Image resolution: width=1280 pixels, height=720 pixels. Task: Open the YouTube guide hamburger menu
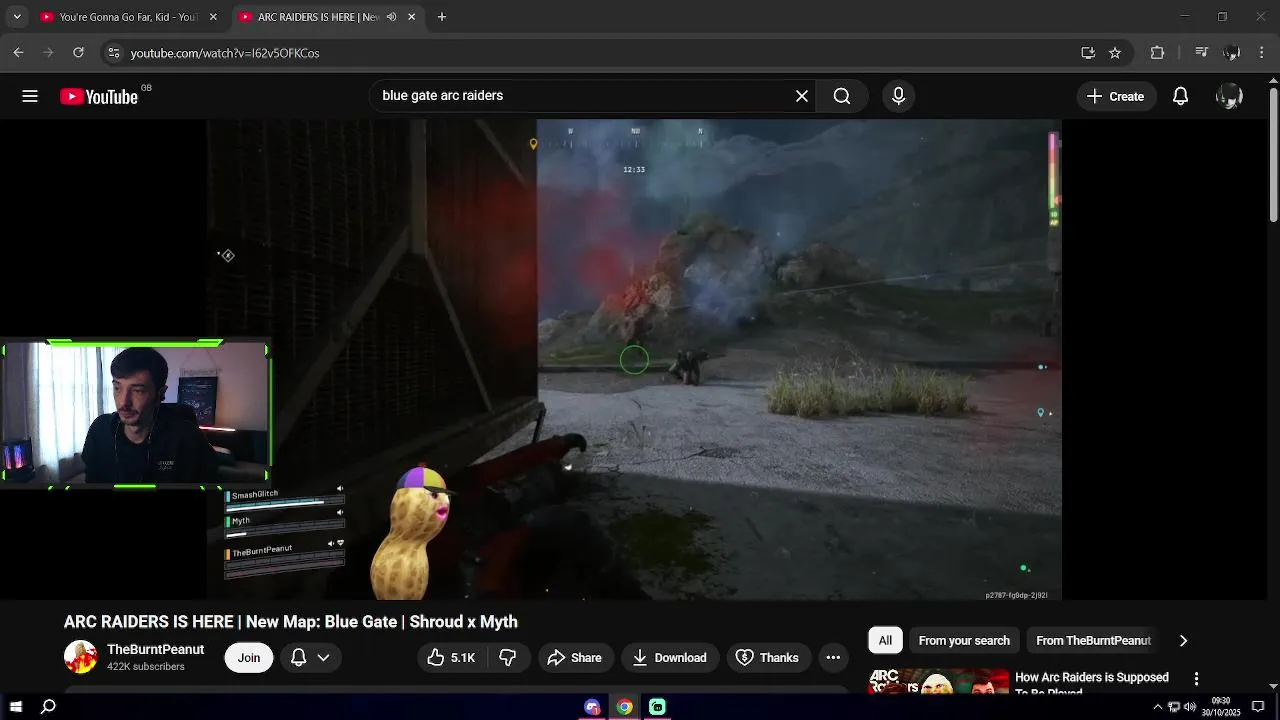coord(30,96)
